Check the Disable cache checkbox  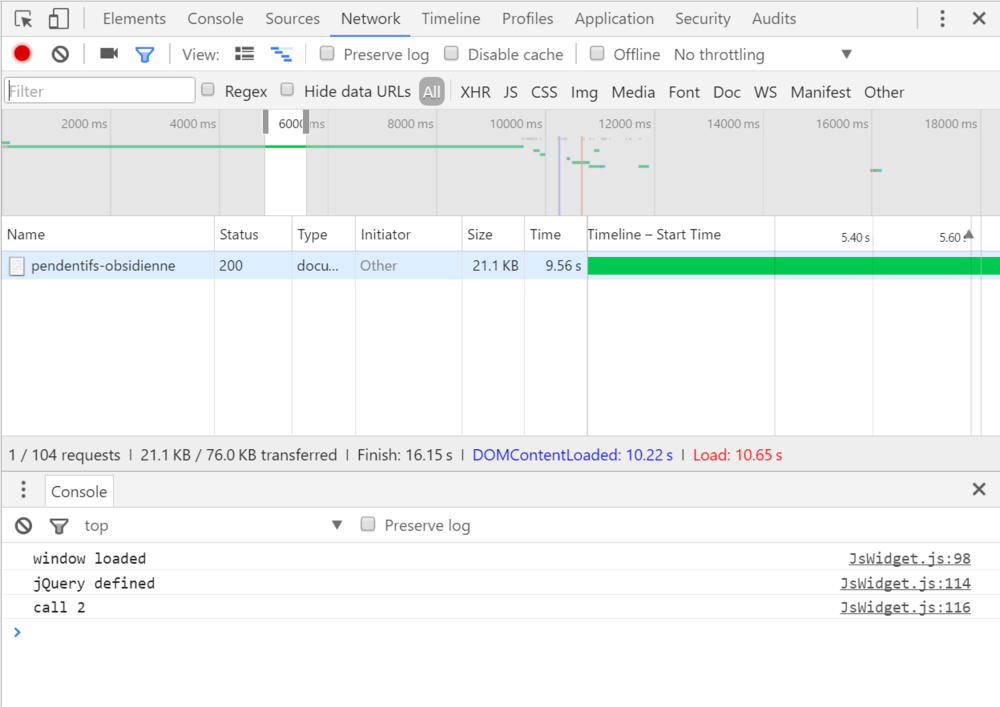[452, 54]
